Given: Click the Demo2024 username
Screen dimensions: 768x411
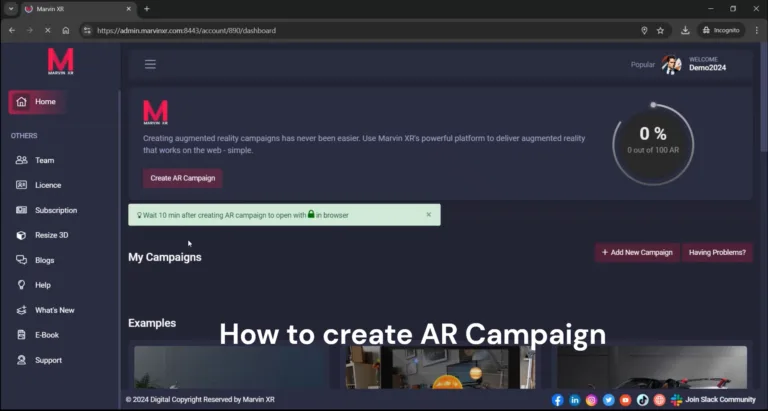Looking at the screenshot, I should [x=707, y=68].
